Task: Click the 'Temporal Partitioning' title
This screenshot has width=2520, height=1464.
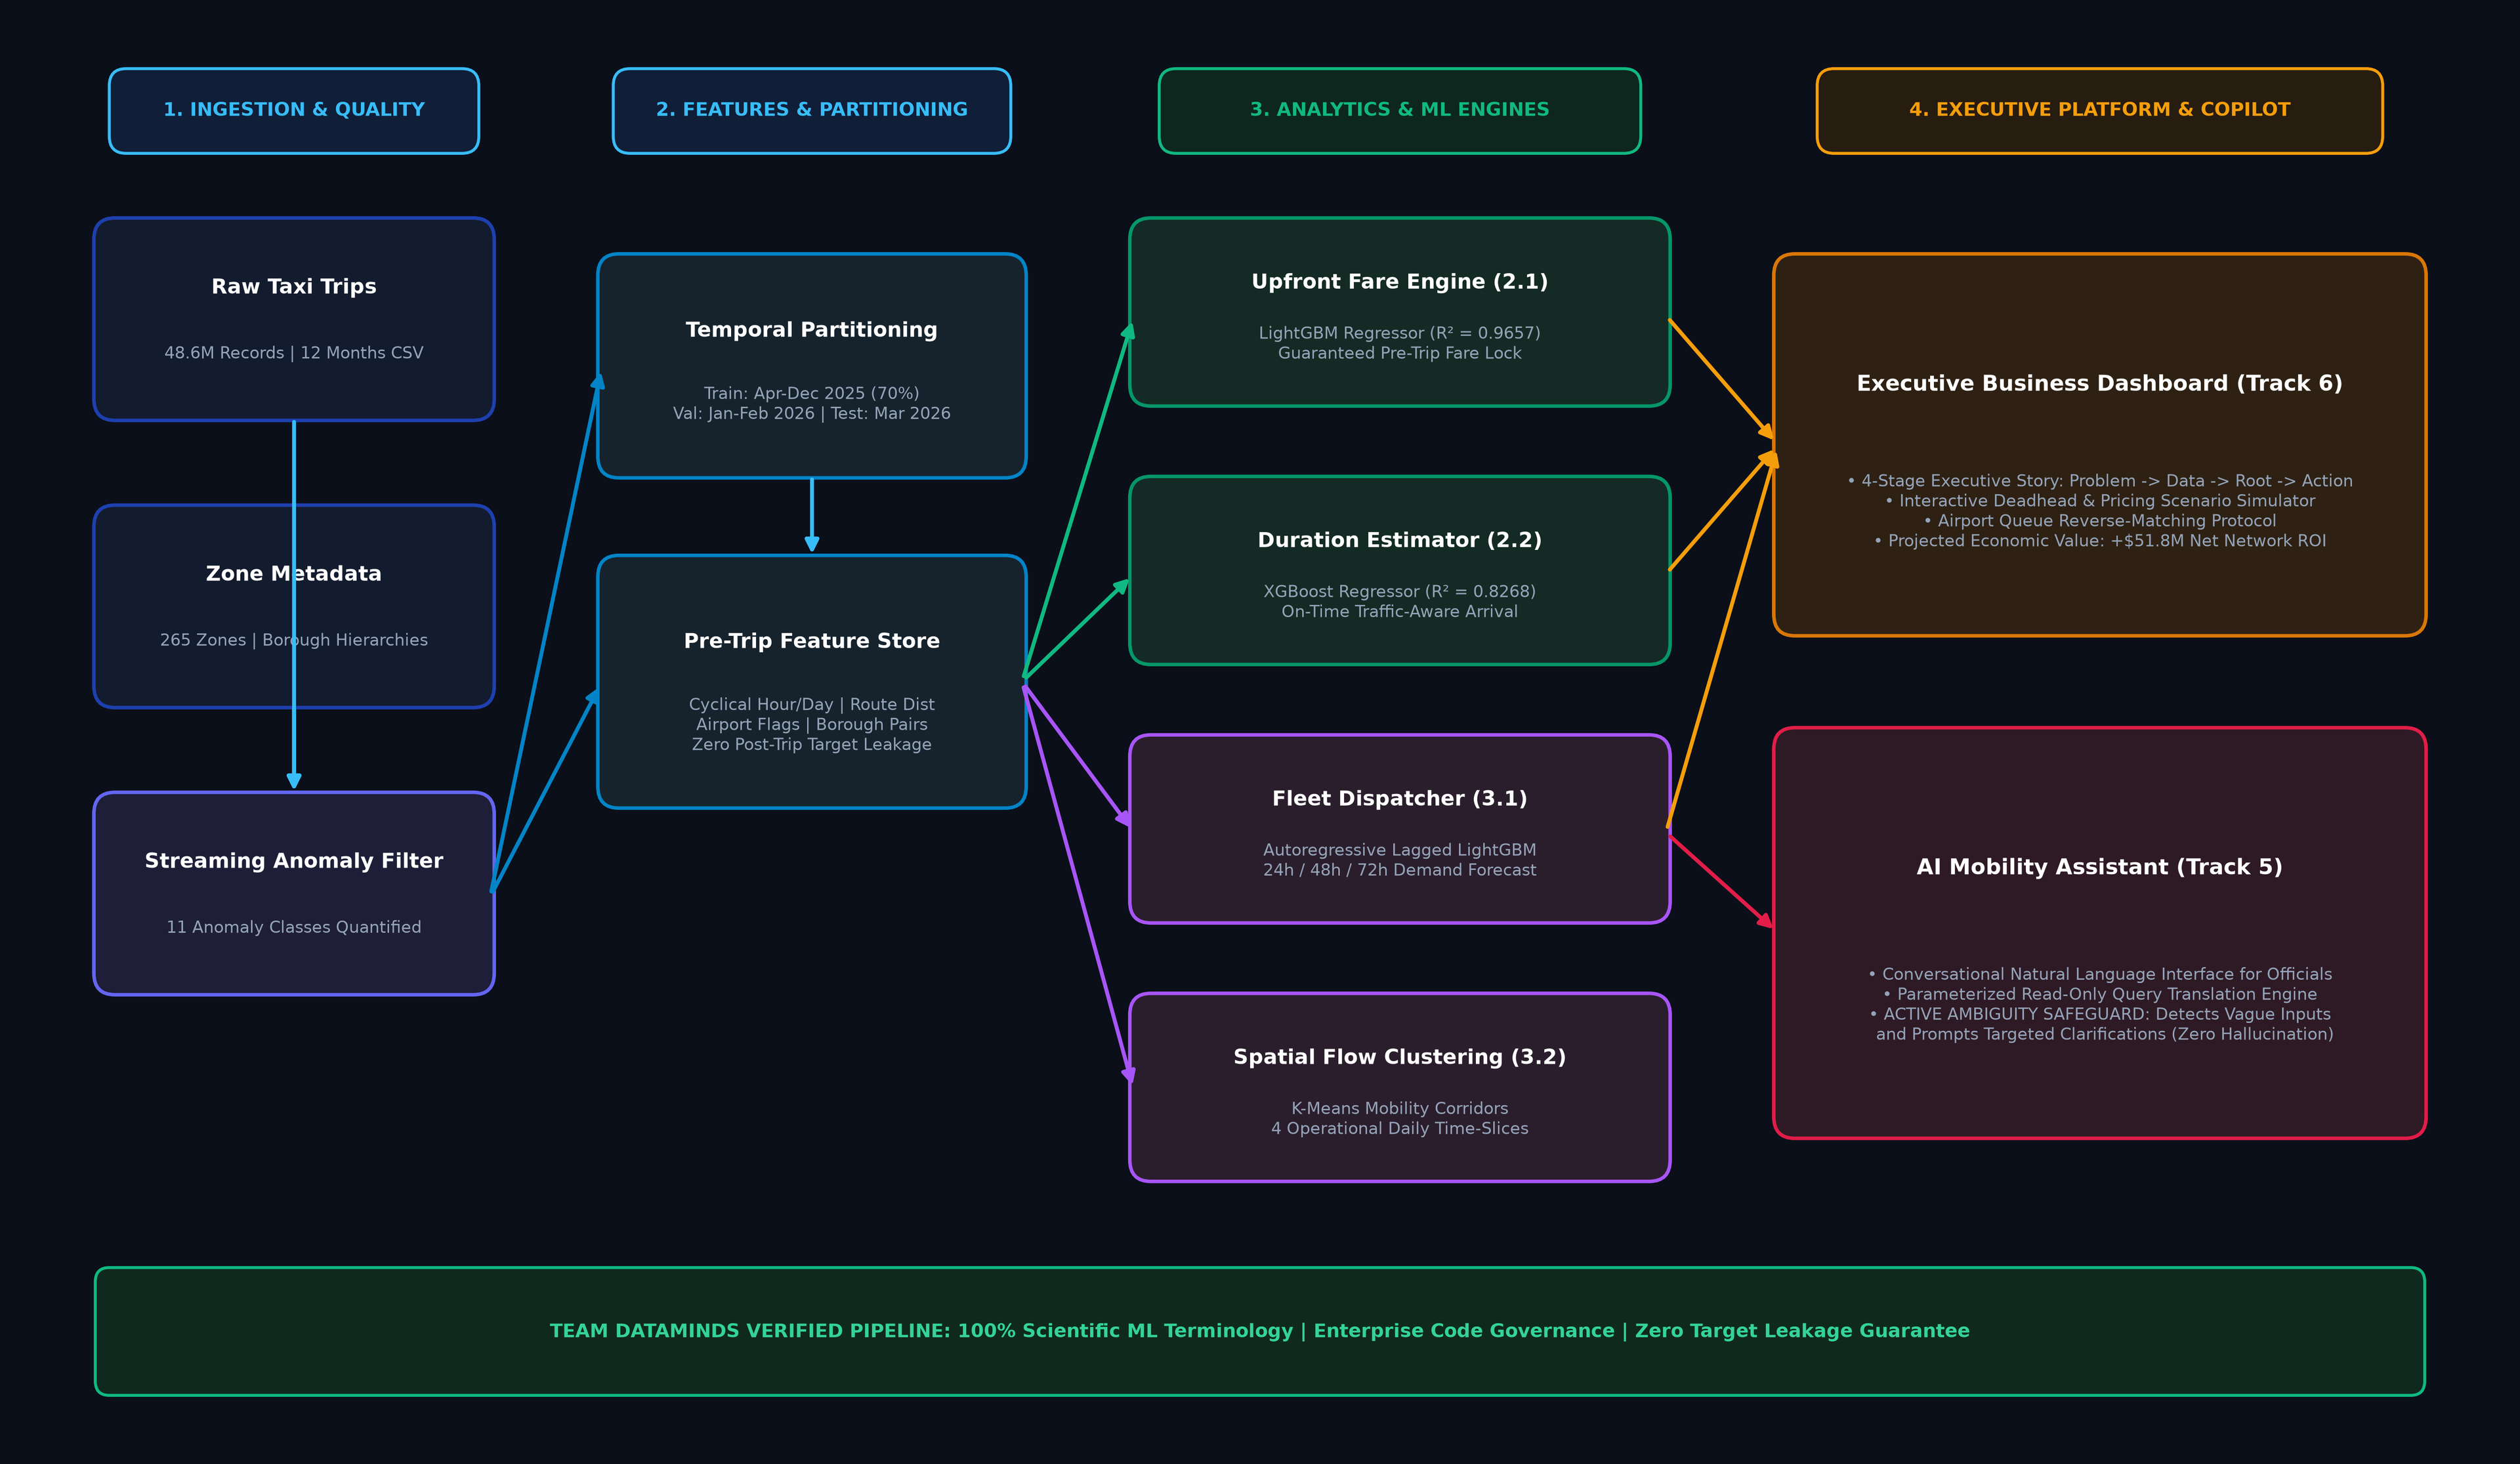Action: coord(811,330)
